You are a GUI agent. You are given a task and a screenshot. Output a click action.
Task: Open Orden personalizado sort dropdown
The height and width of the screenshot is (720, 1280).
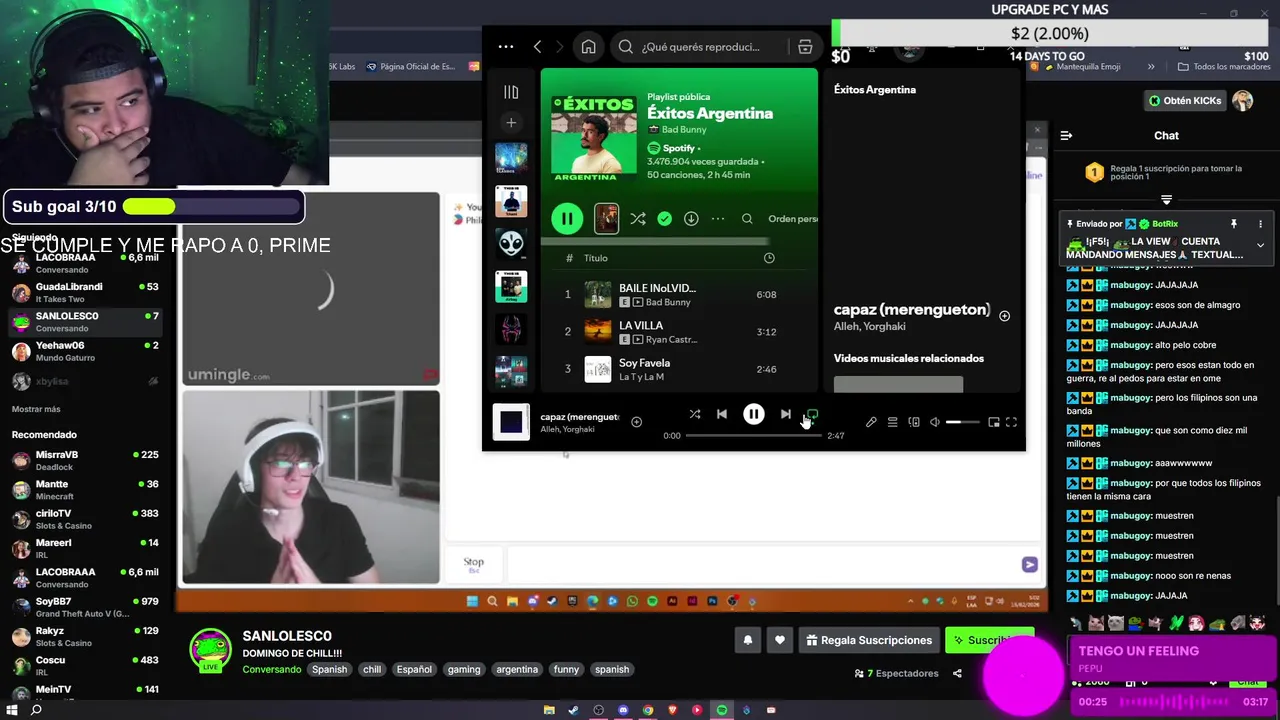793,218
